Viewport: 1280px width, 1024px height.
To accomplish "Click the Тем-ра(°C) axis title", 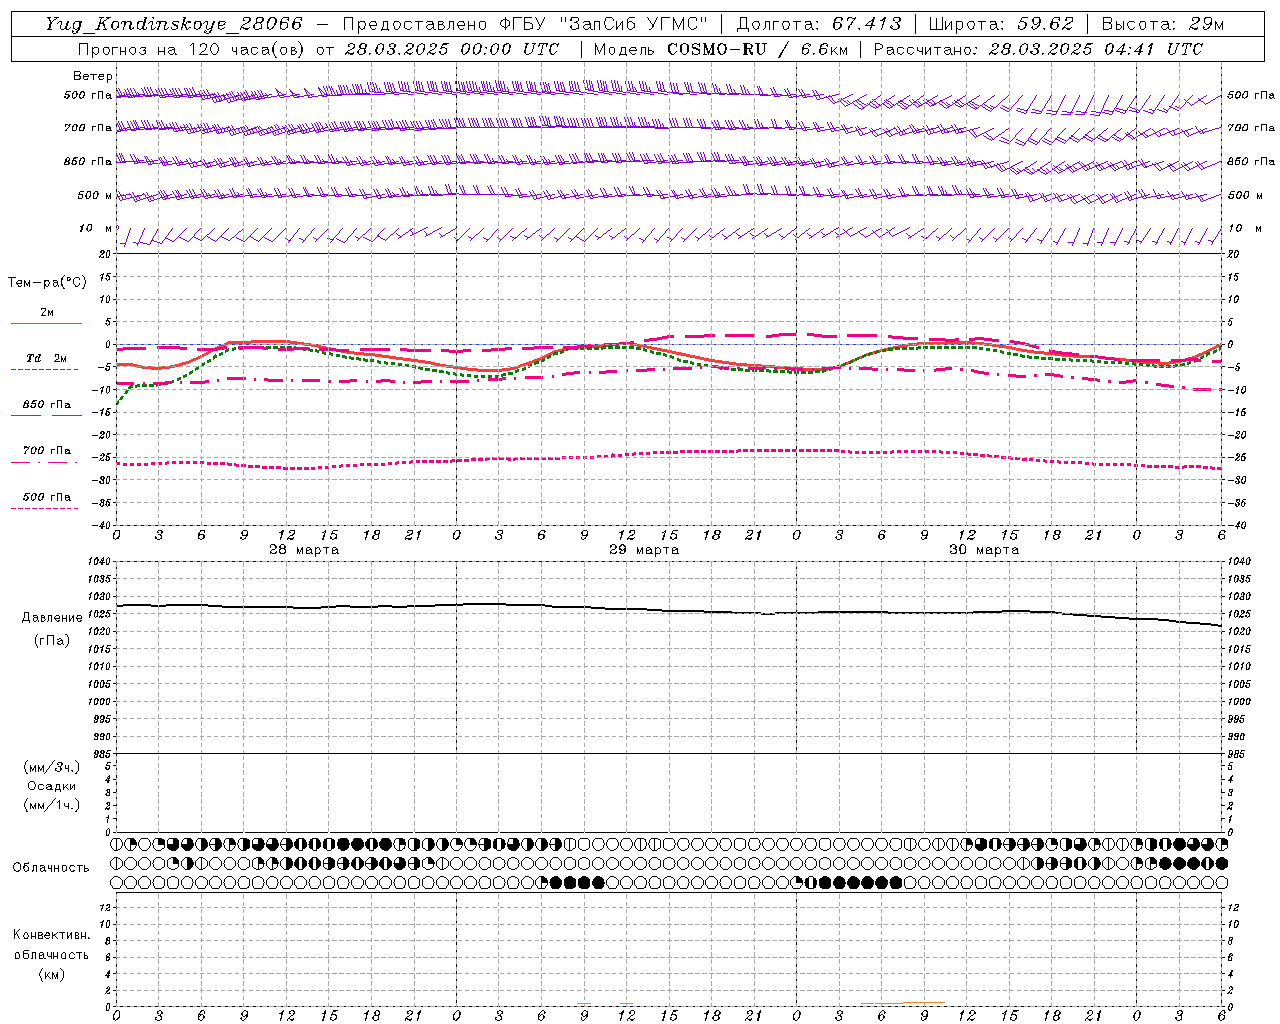I will (47, 283).
